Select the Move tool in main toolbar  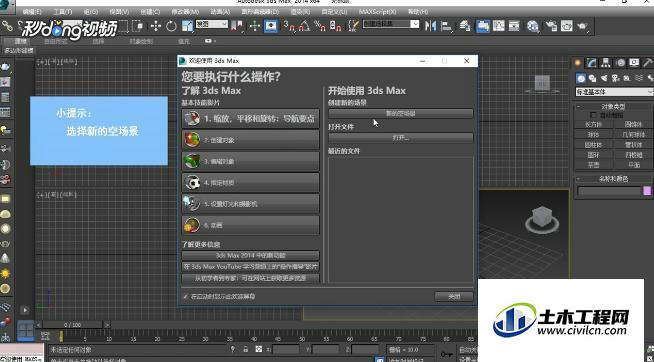[156, 26]
